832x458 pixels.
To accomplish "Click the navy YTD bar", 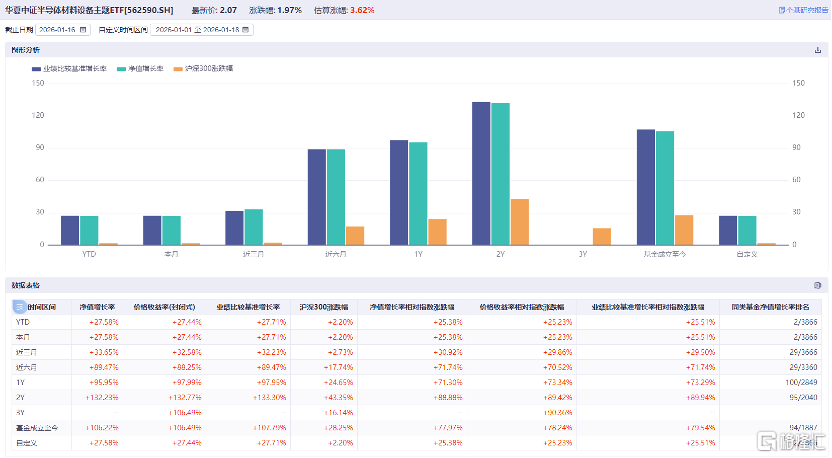I will pyautogui.click(x=70, y=230).
